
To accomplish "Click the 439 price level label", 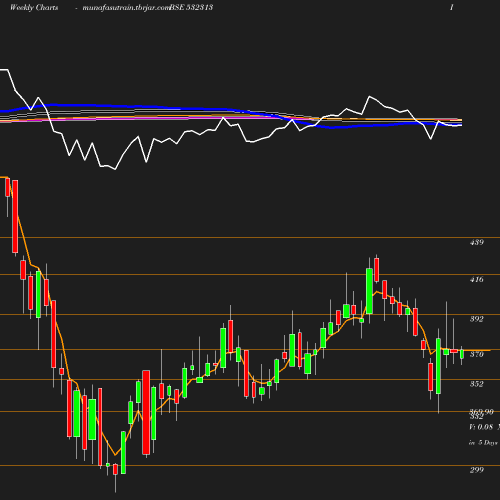I will tap(477, 242).
